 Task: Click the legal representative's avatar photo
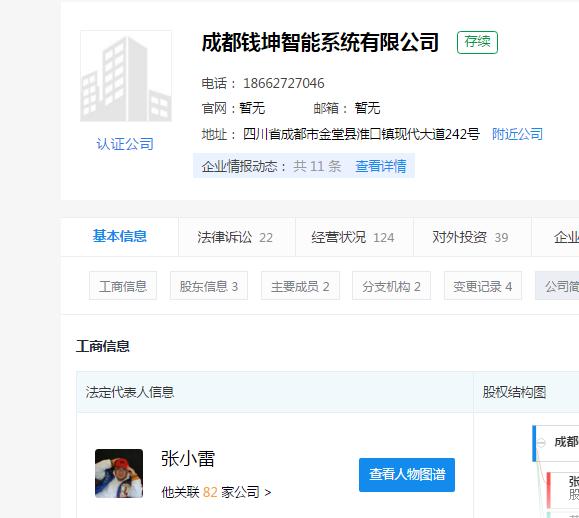tap(119, 473)
